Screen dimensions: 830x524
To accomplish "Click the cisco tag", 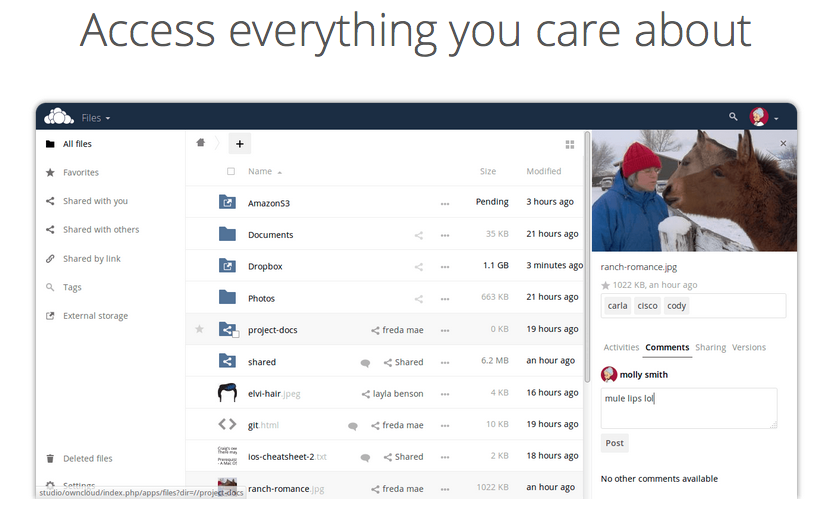I will pyautogui.click(x=647, y=305).
